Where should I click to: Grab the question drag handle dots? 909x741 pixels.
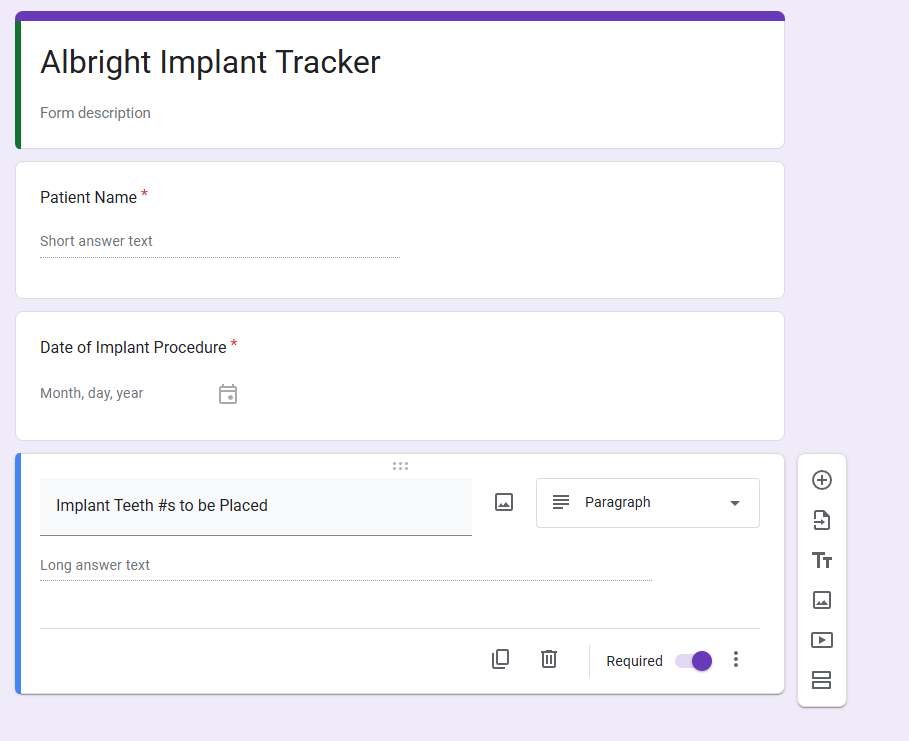[400, 466]
